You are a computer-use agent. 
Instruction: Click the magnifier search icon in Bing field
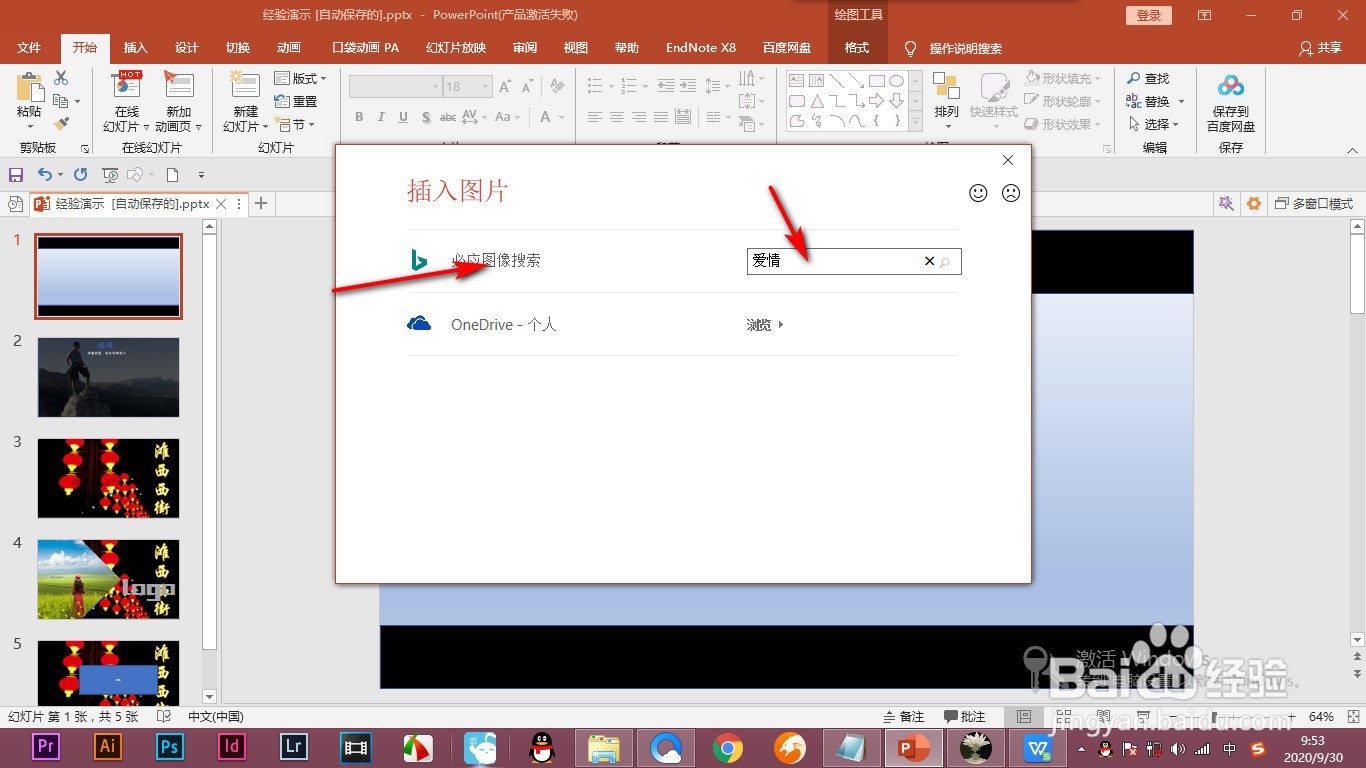coord(945,262)
